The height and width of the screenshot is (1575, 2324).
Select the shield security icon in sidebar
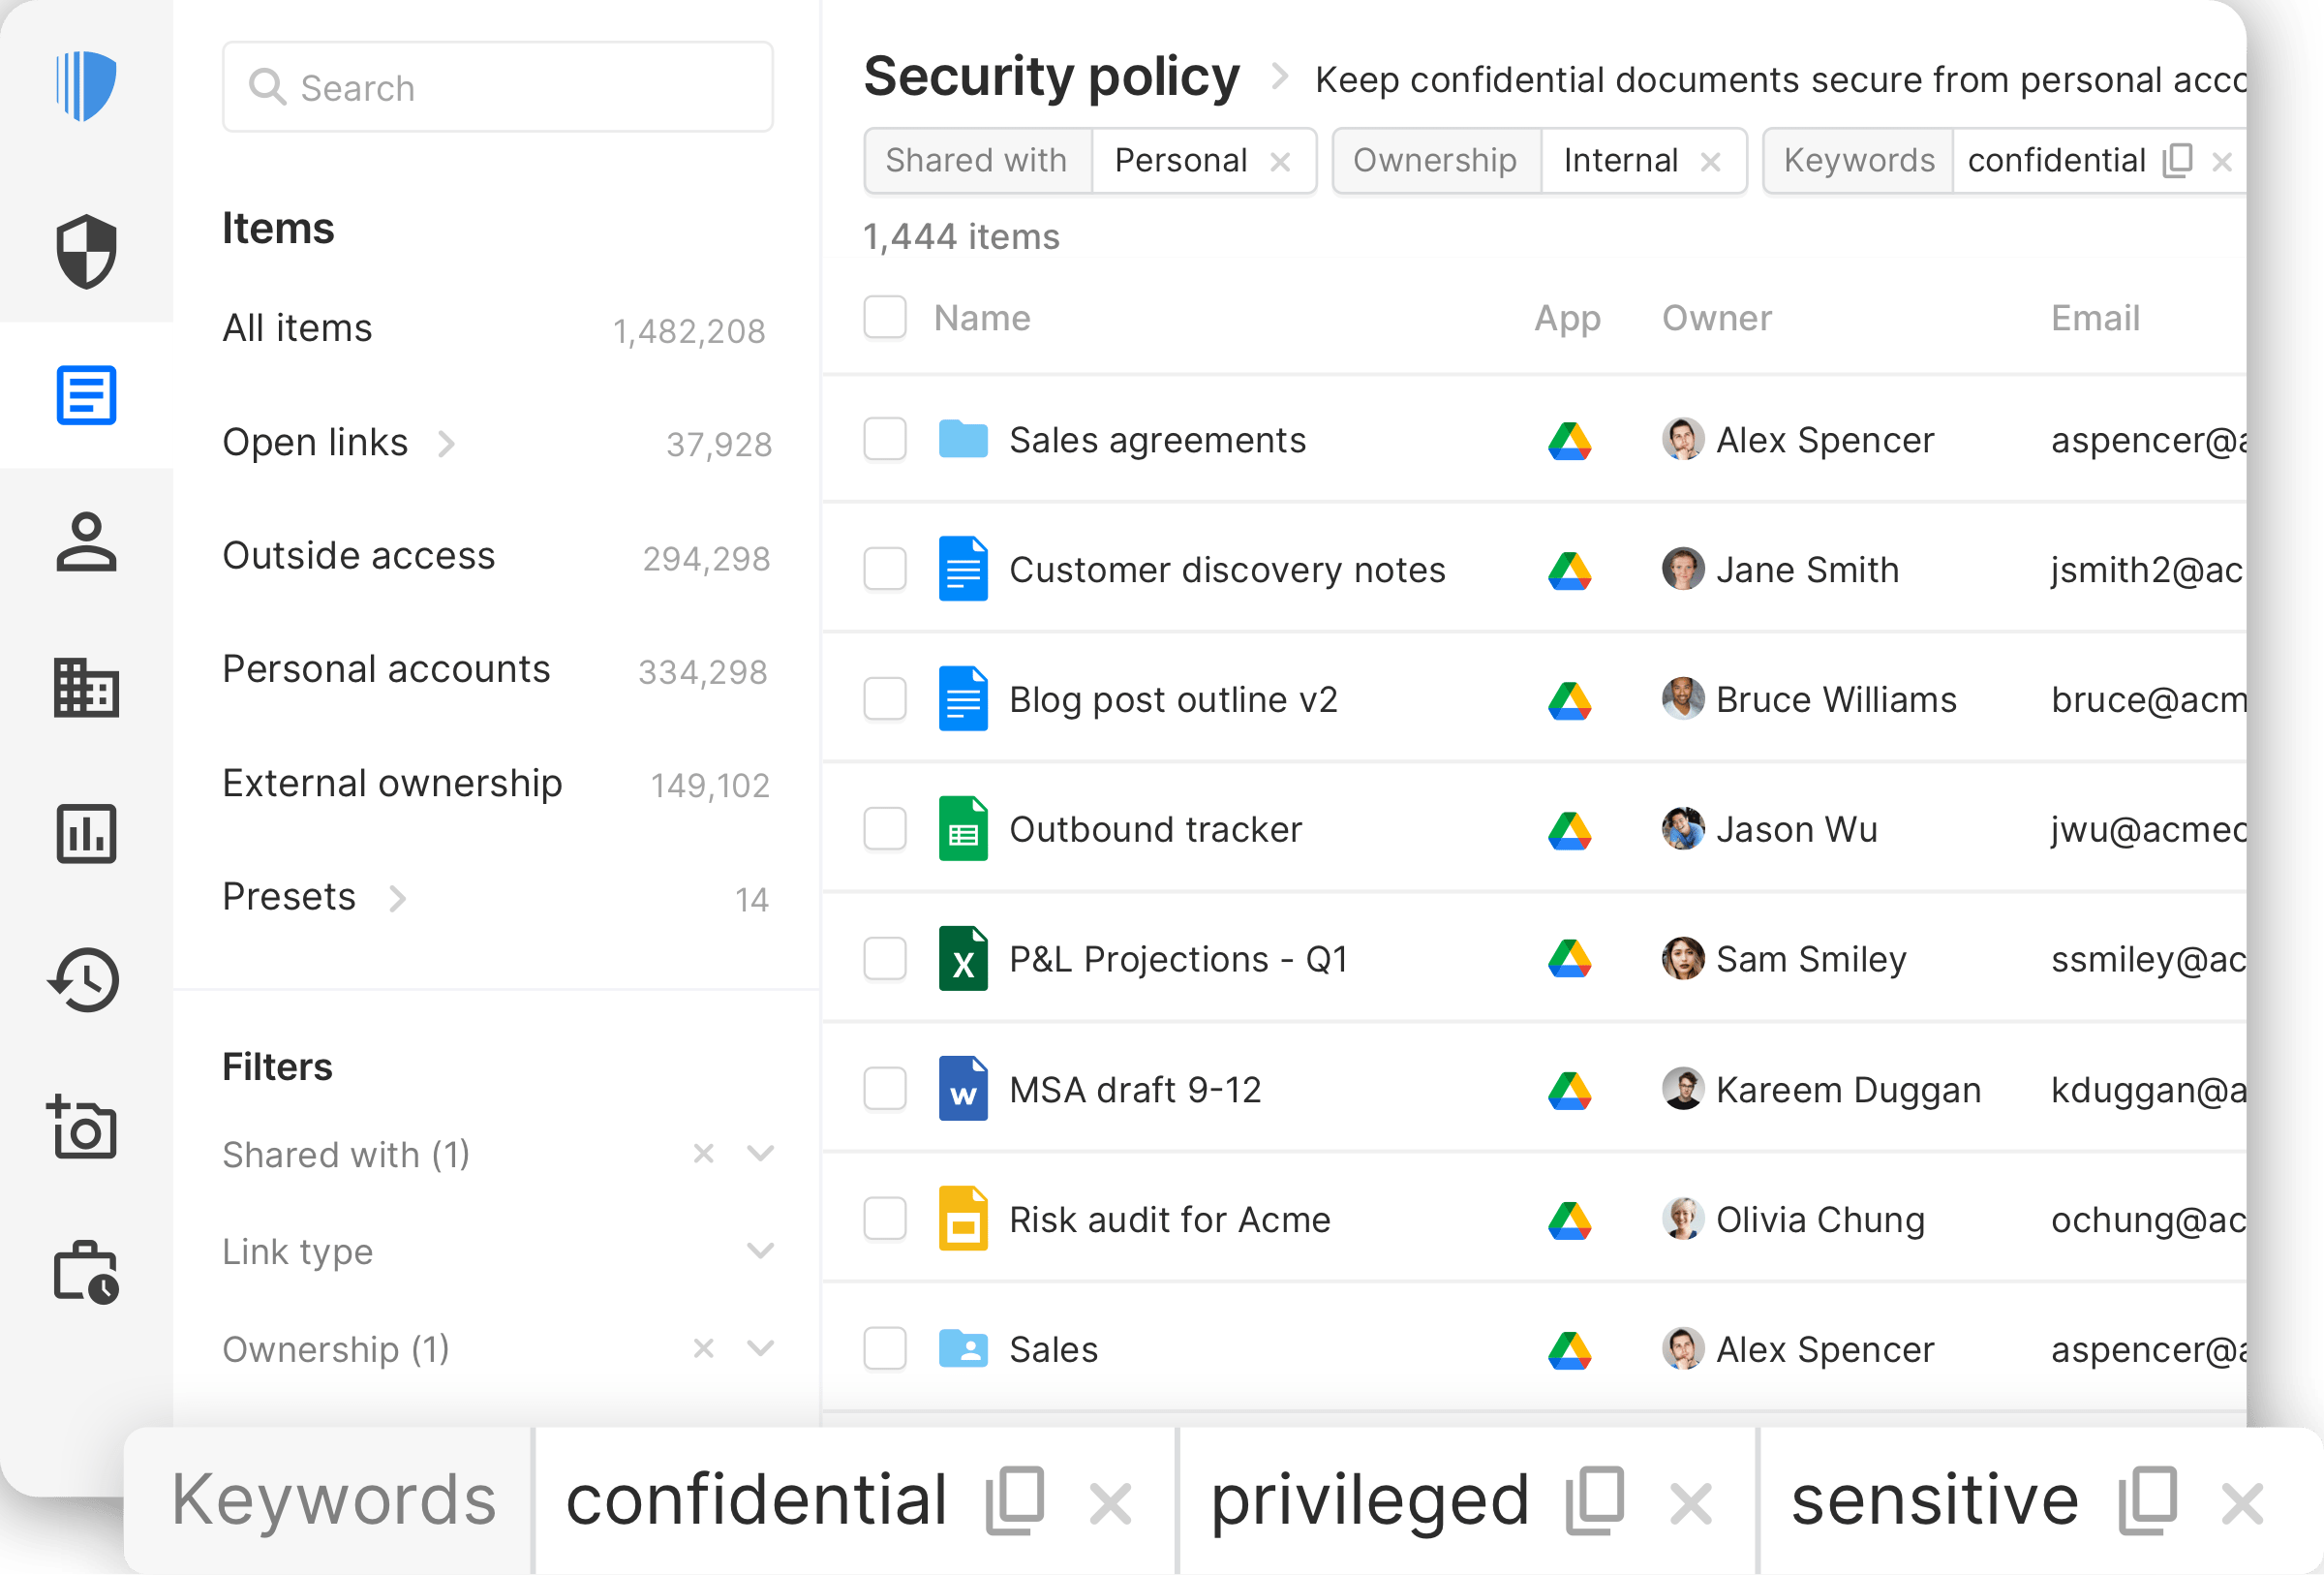[x=85, y=252]
